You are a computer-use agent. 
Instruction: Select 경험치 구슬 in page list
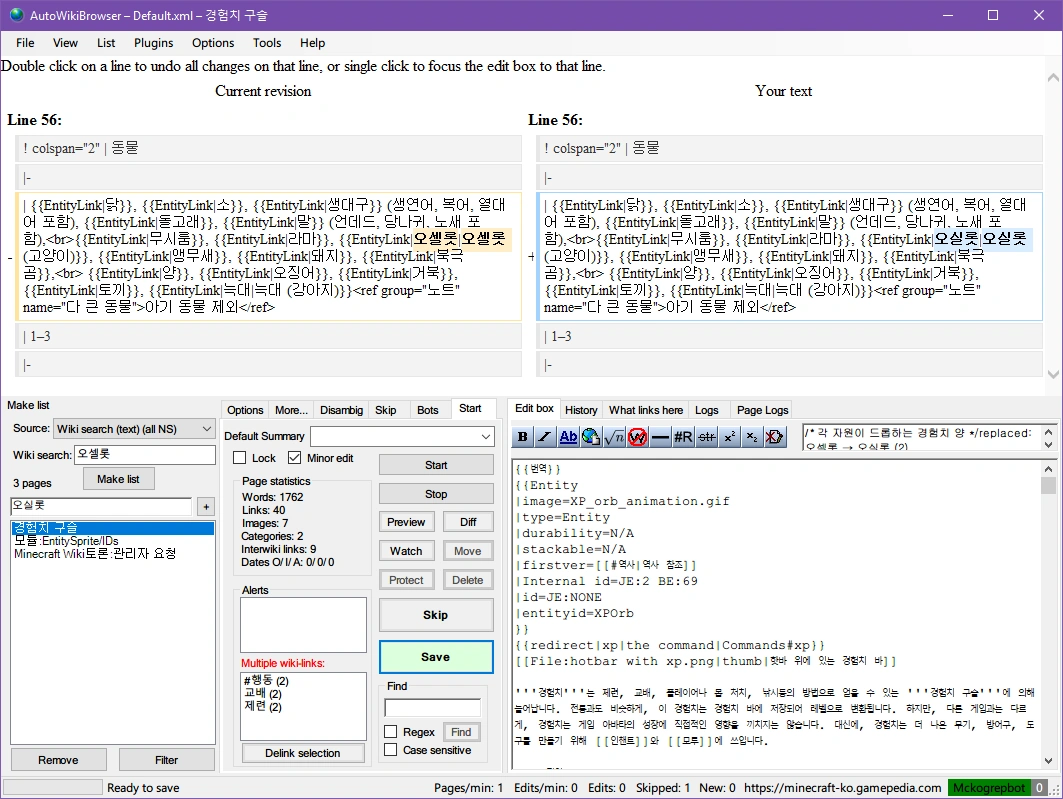tap(113, 527)
